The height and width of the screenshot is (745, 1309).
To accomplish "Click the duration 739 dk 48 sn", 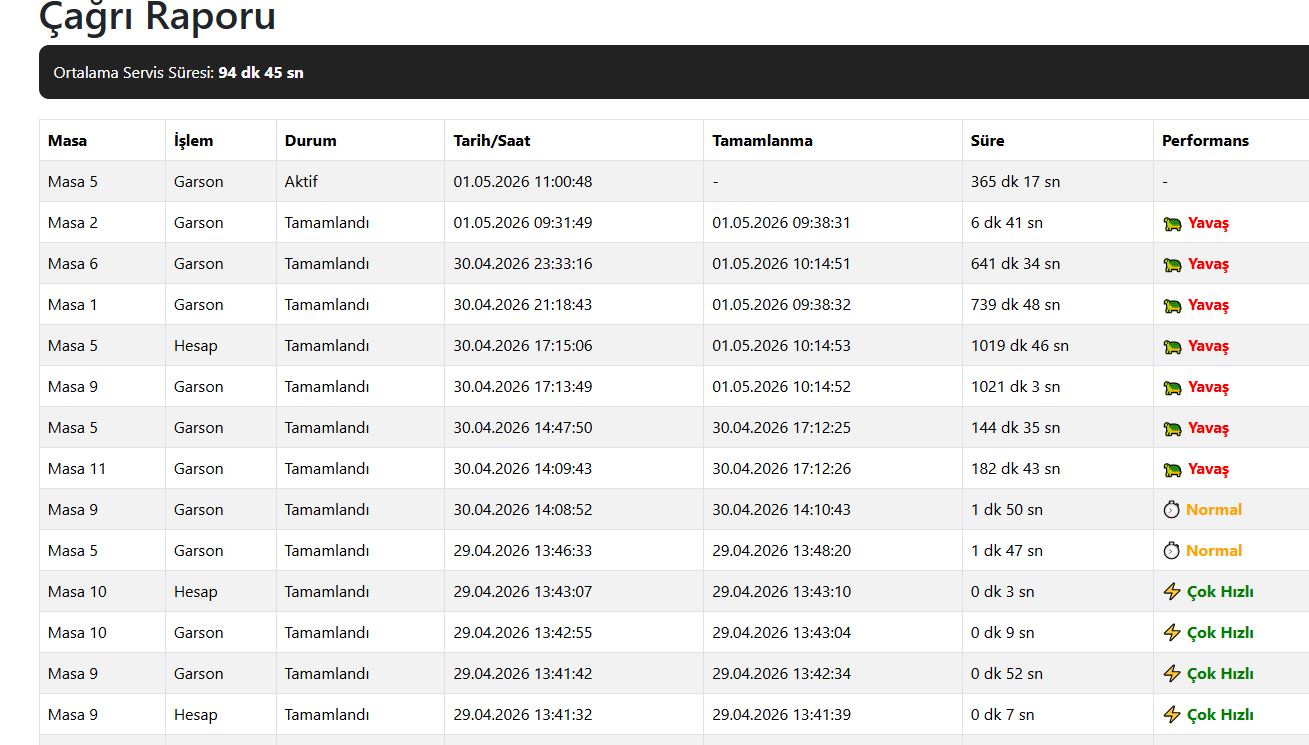I will [x=1015, y=305].
